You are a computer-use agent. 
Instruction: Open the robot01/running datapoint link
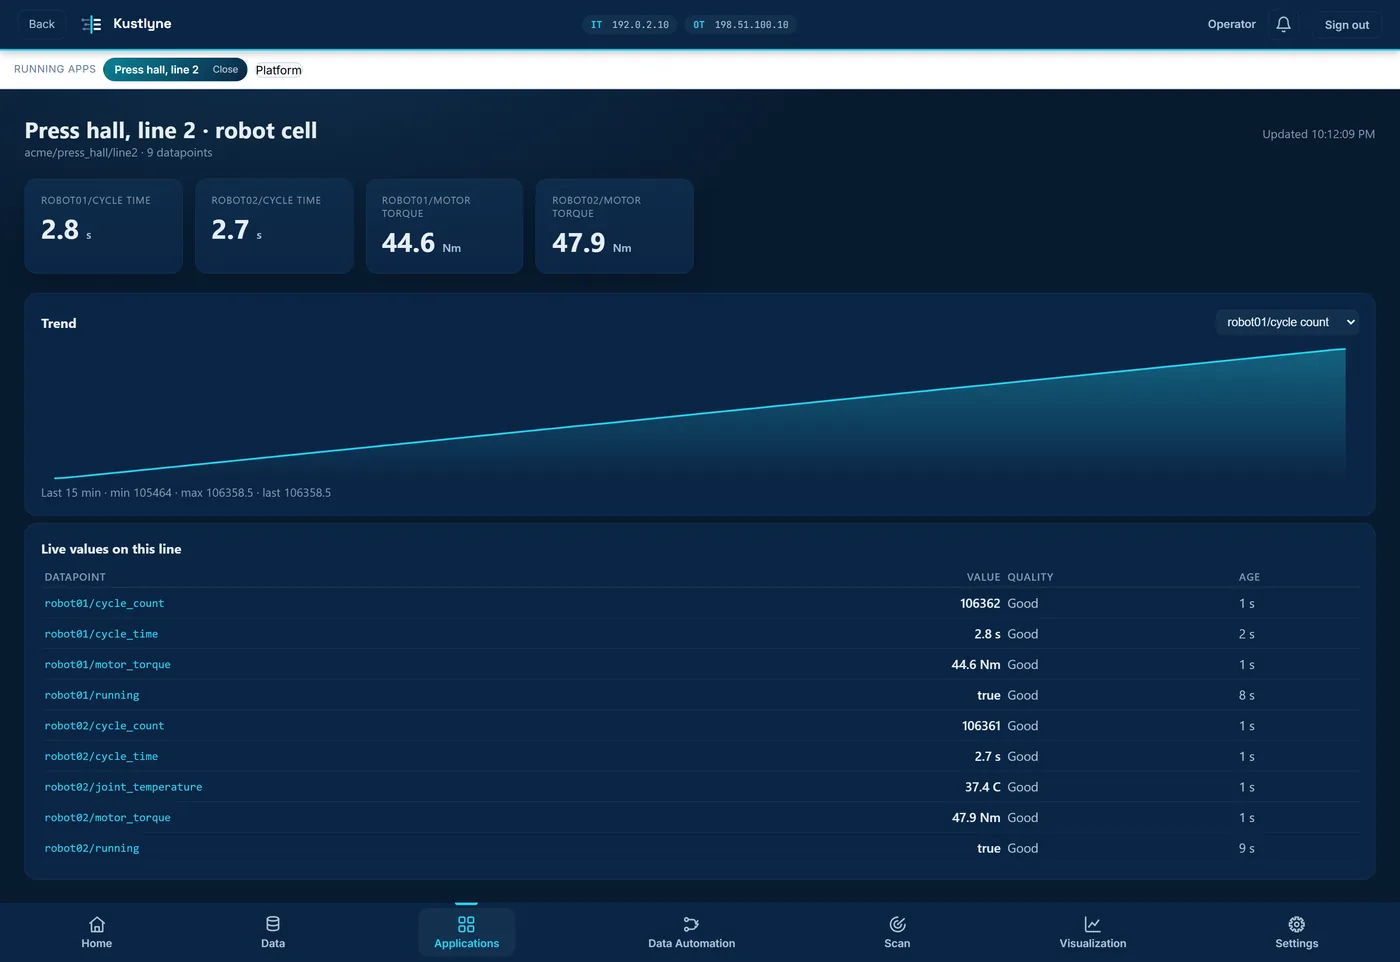click(92, 695)
